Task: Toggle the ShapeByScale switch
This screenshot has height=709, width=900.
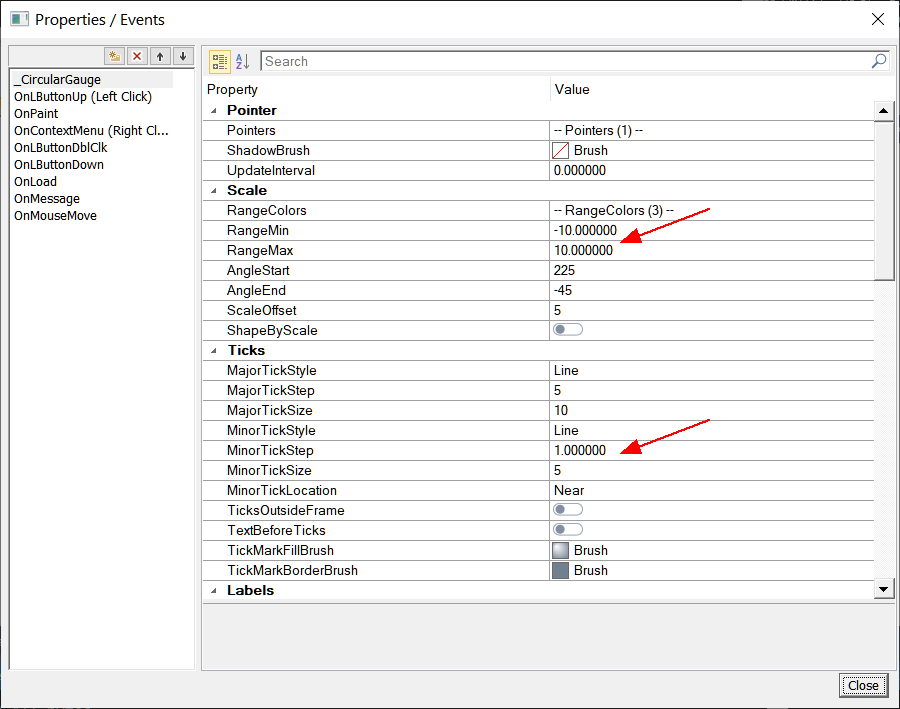Action: [x=568, y=330]
